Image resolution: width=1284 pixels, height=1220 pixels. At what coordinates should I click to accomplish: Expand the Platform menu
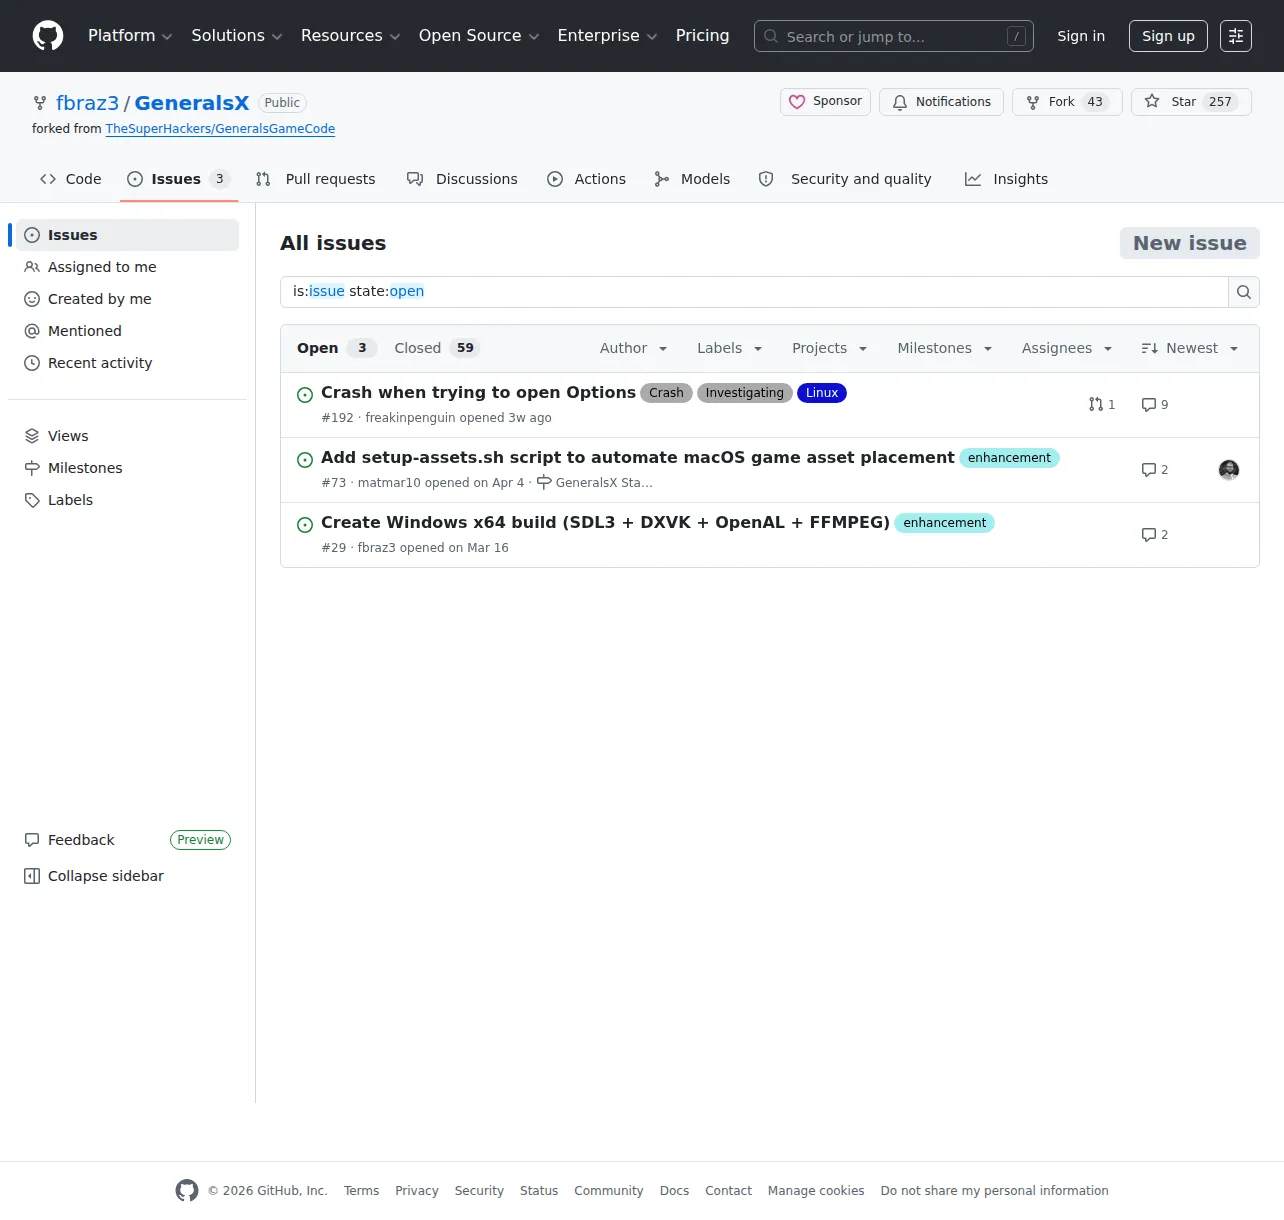(x=130, y=36)
